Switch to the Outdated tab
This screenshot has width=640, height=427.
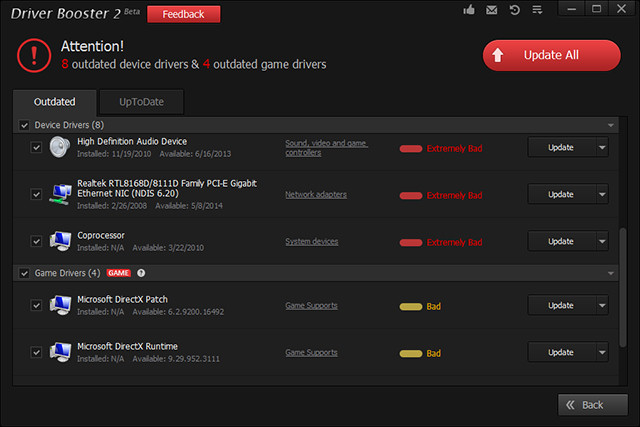click(x=55, y=102)
